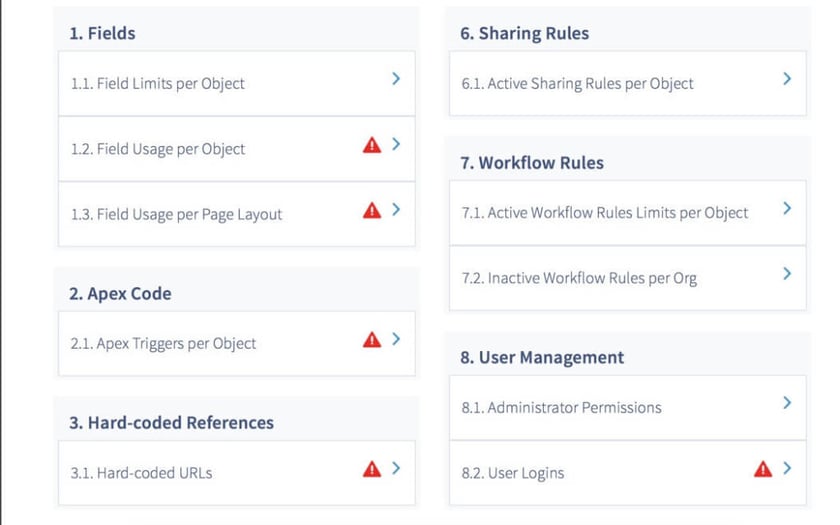Click warning icon on Field Usage per Object
840x525 pixels.
coord(372,145)
